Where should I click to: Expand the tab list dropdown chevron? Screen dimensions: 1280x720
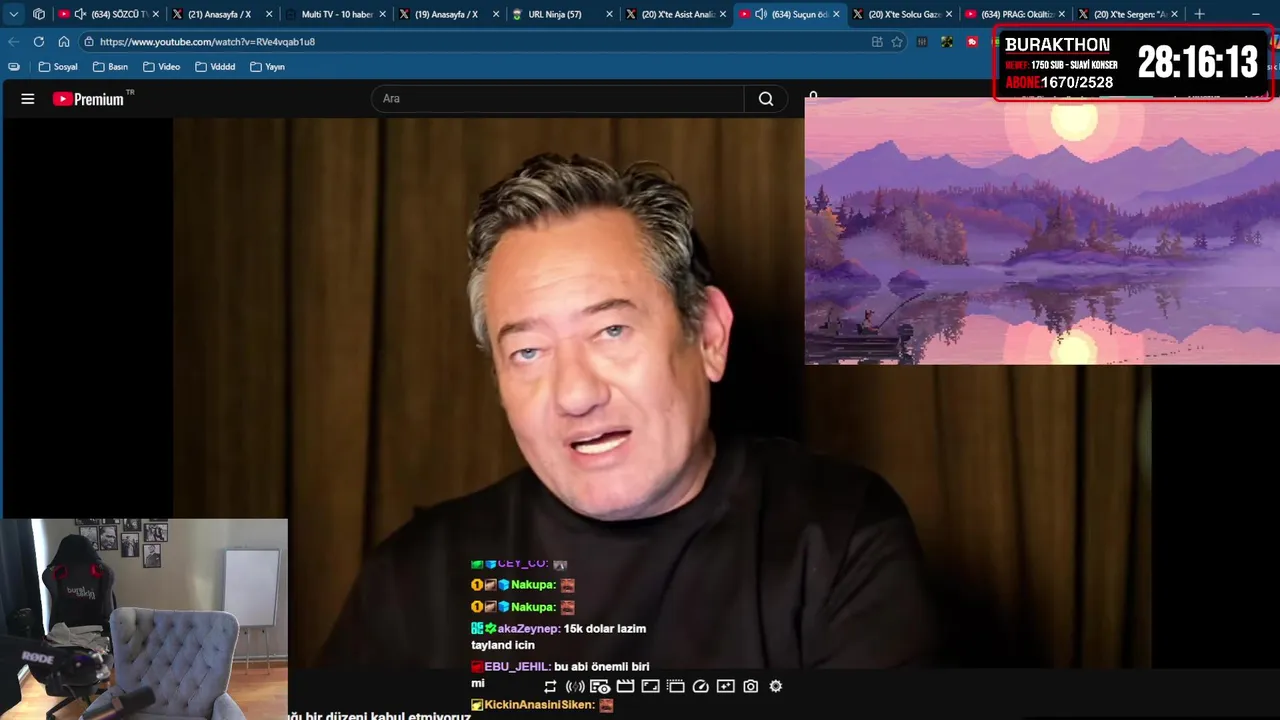[x=13, y=14]
